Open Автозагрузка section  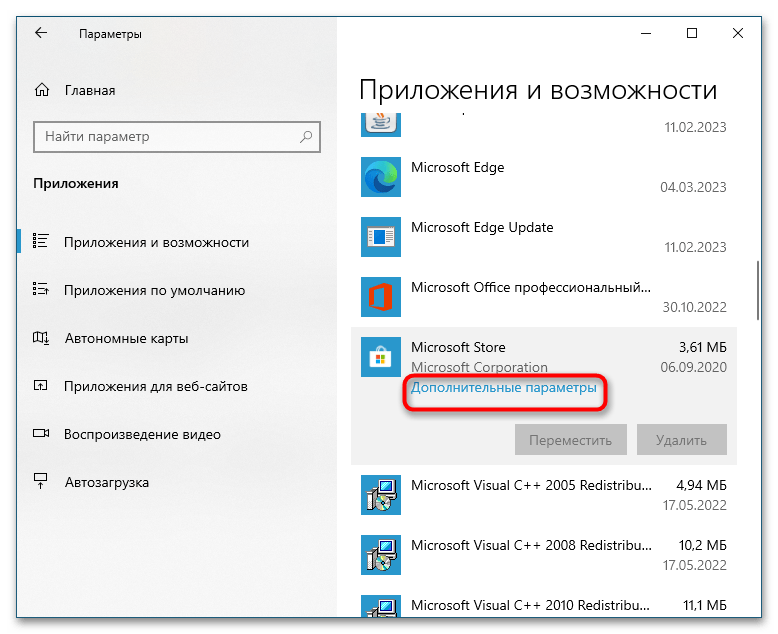(107, 482)
